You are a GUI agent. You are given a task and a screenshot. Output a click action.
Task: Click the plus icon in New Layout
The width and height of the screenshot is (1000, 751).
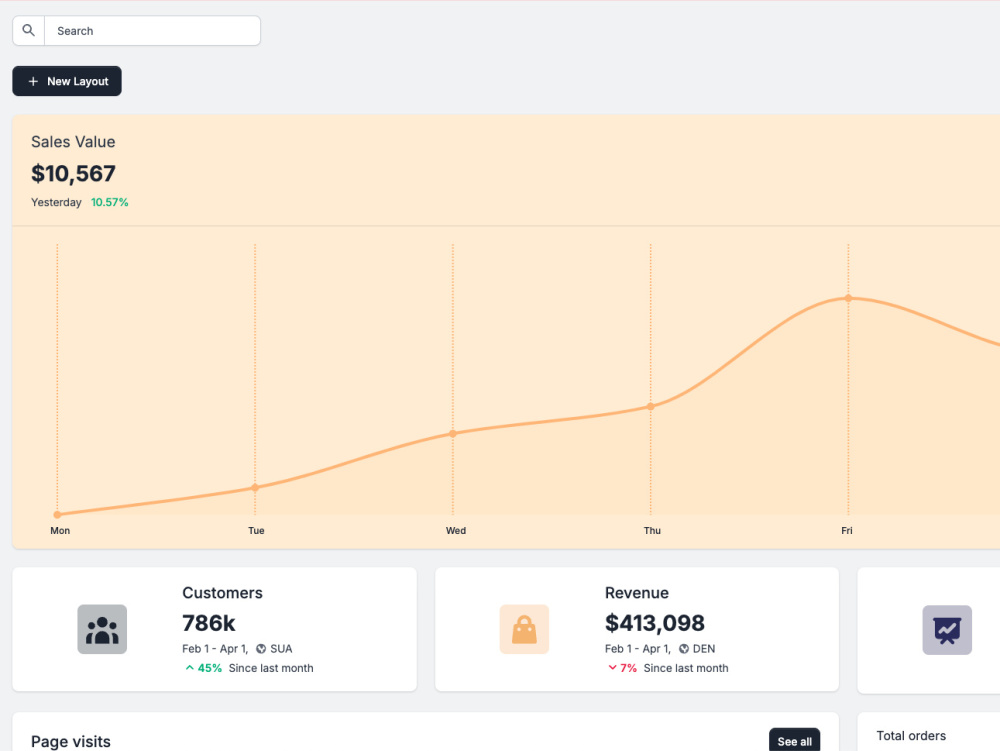33,82
